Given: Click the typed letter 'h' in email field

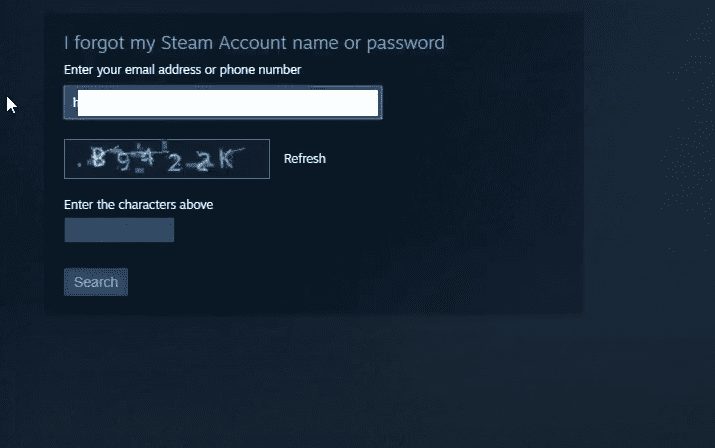Looking at the screenshot, I should pos(75,103).
